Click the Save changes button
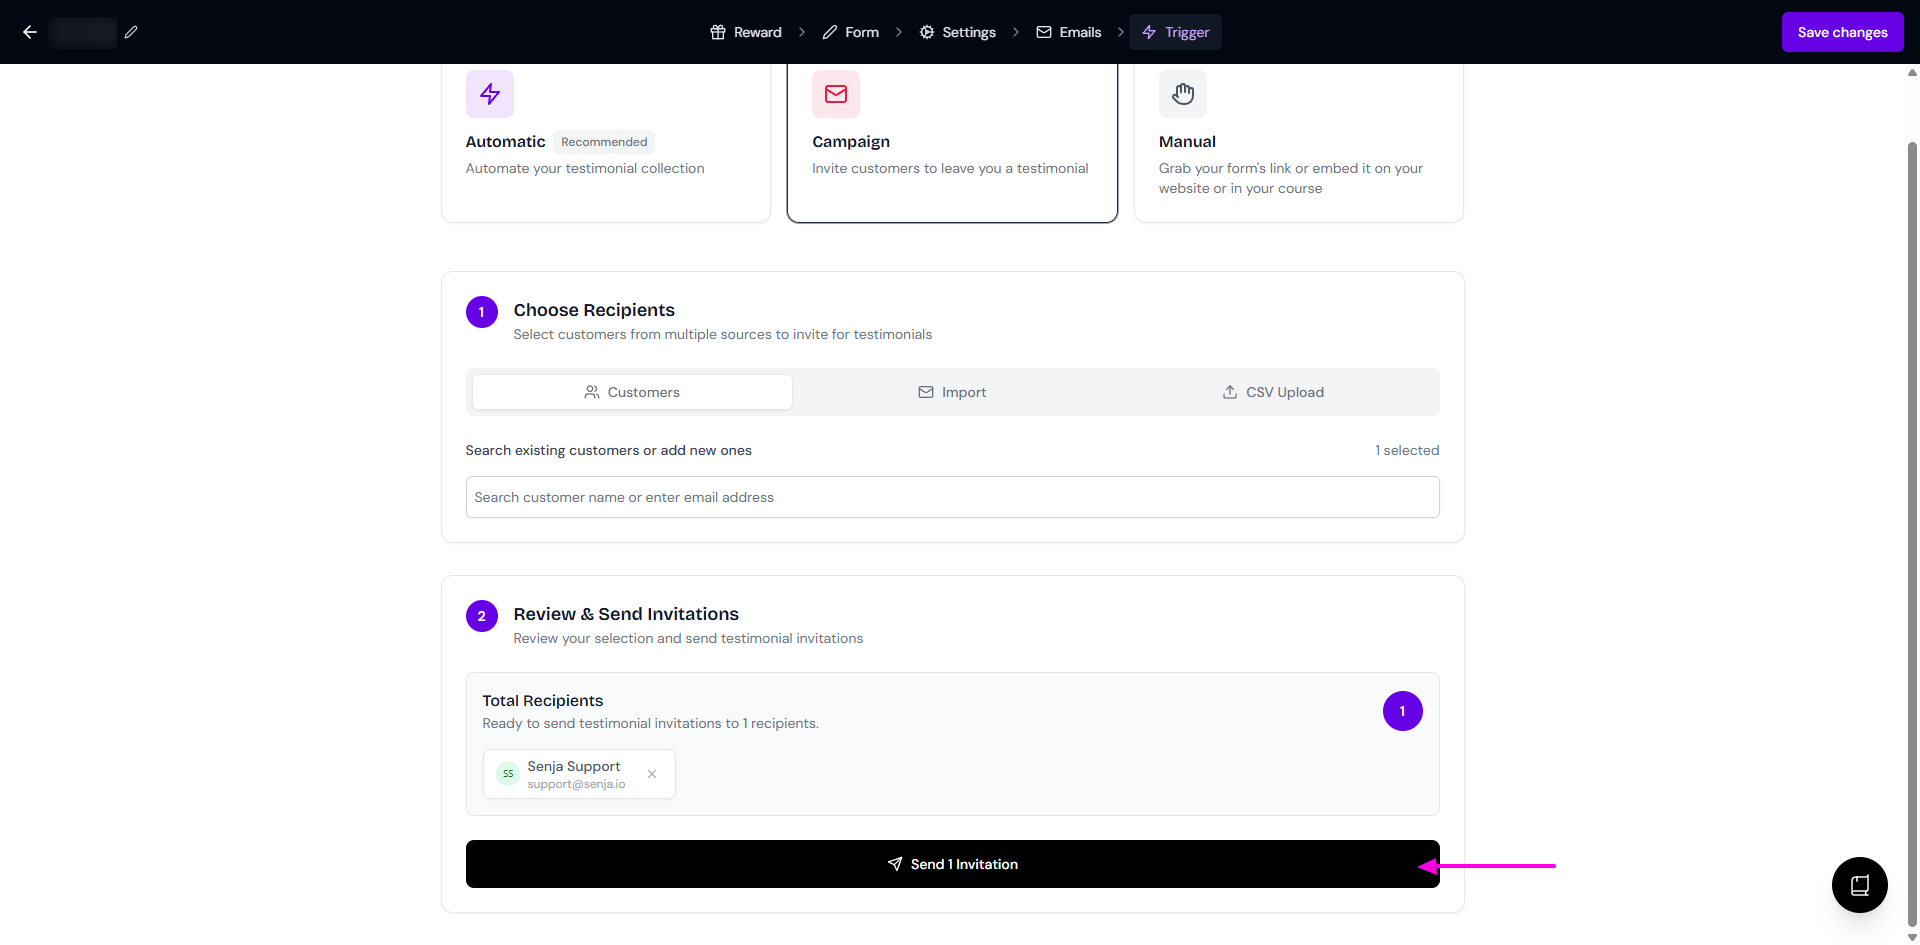 1842,32
